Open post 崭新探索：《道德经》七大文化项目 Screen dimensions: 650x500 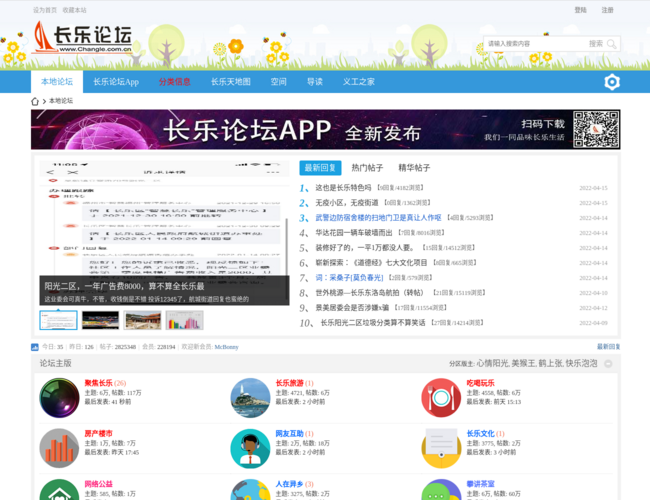click(x=371, y=262)
